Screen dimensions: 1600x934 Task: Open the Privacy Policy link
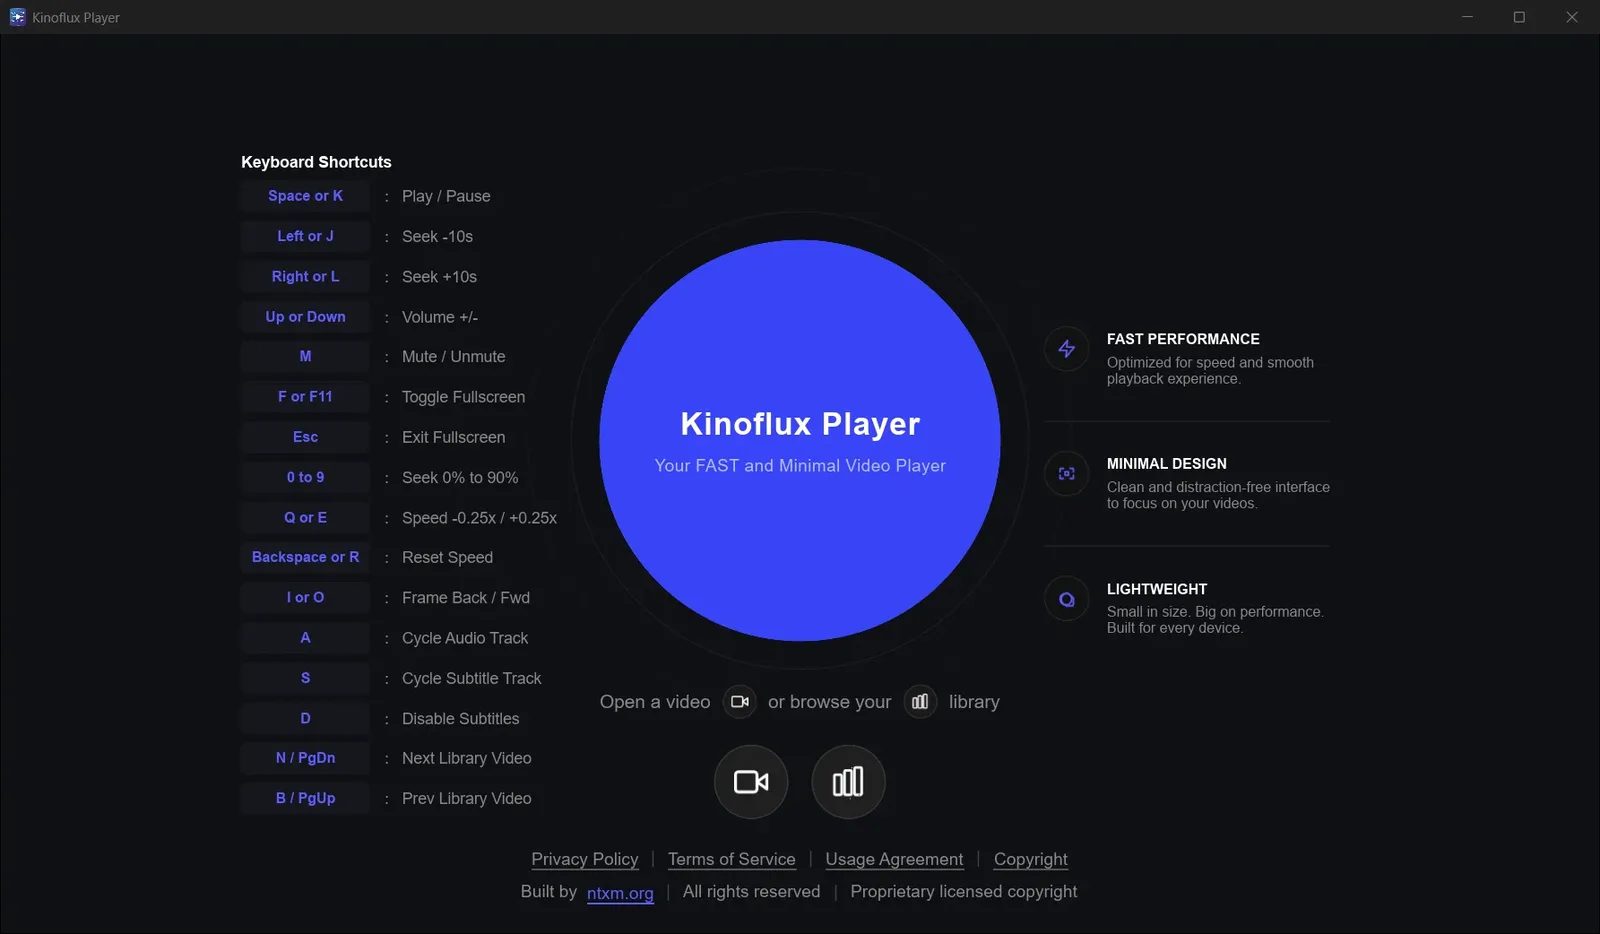585,859
